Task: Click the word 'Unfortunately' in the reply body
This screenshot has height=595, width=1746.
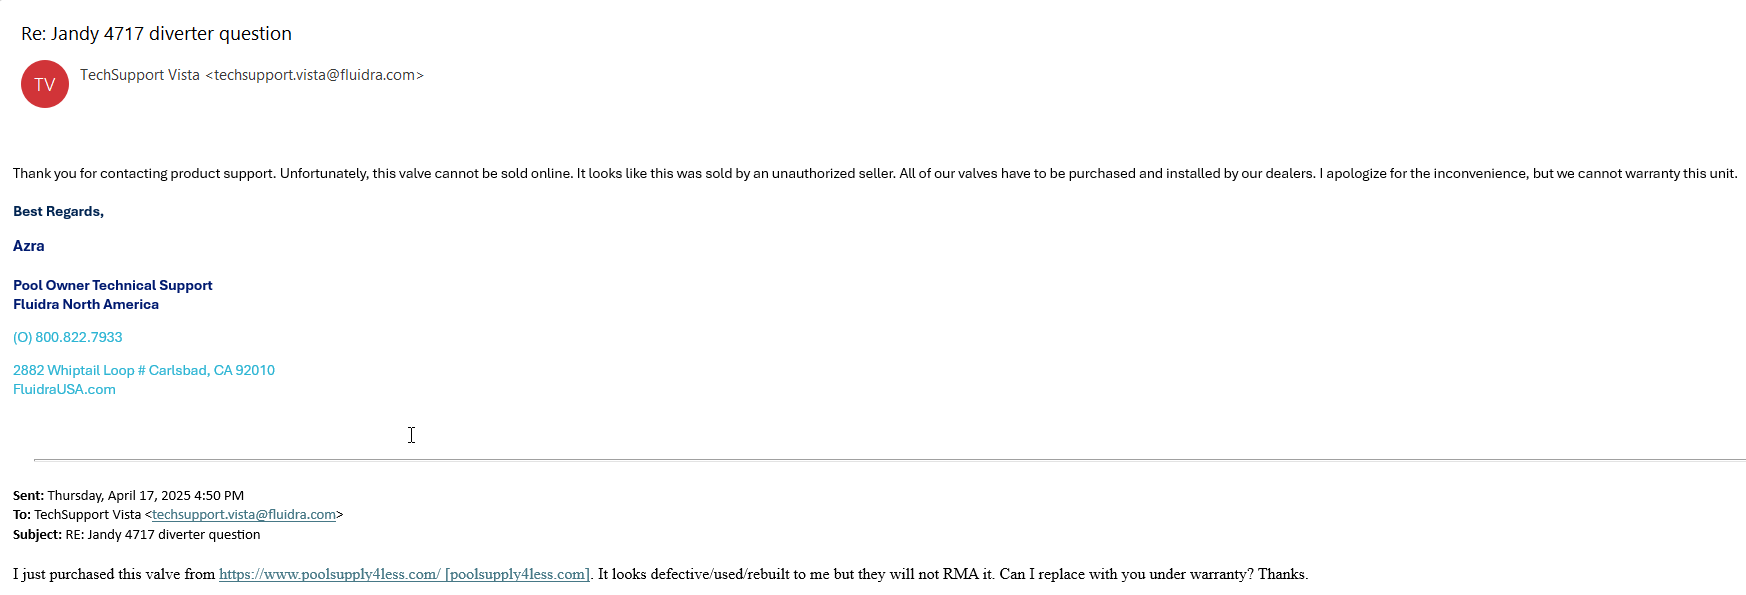Action: (x=324, y=174)
